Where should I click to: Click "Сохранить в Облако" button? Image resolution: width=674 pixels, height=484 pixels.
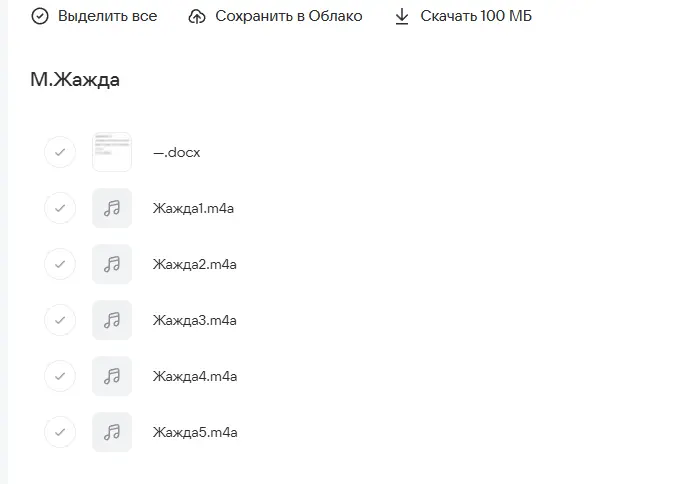(x=288, y=17)
